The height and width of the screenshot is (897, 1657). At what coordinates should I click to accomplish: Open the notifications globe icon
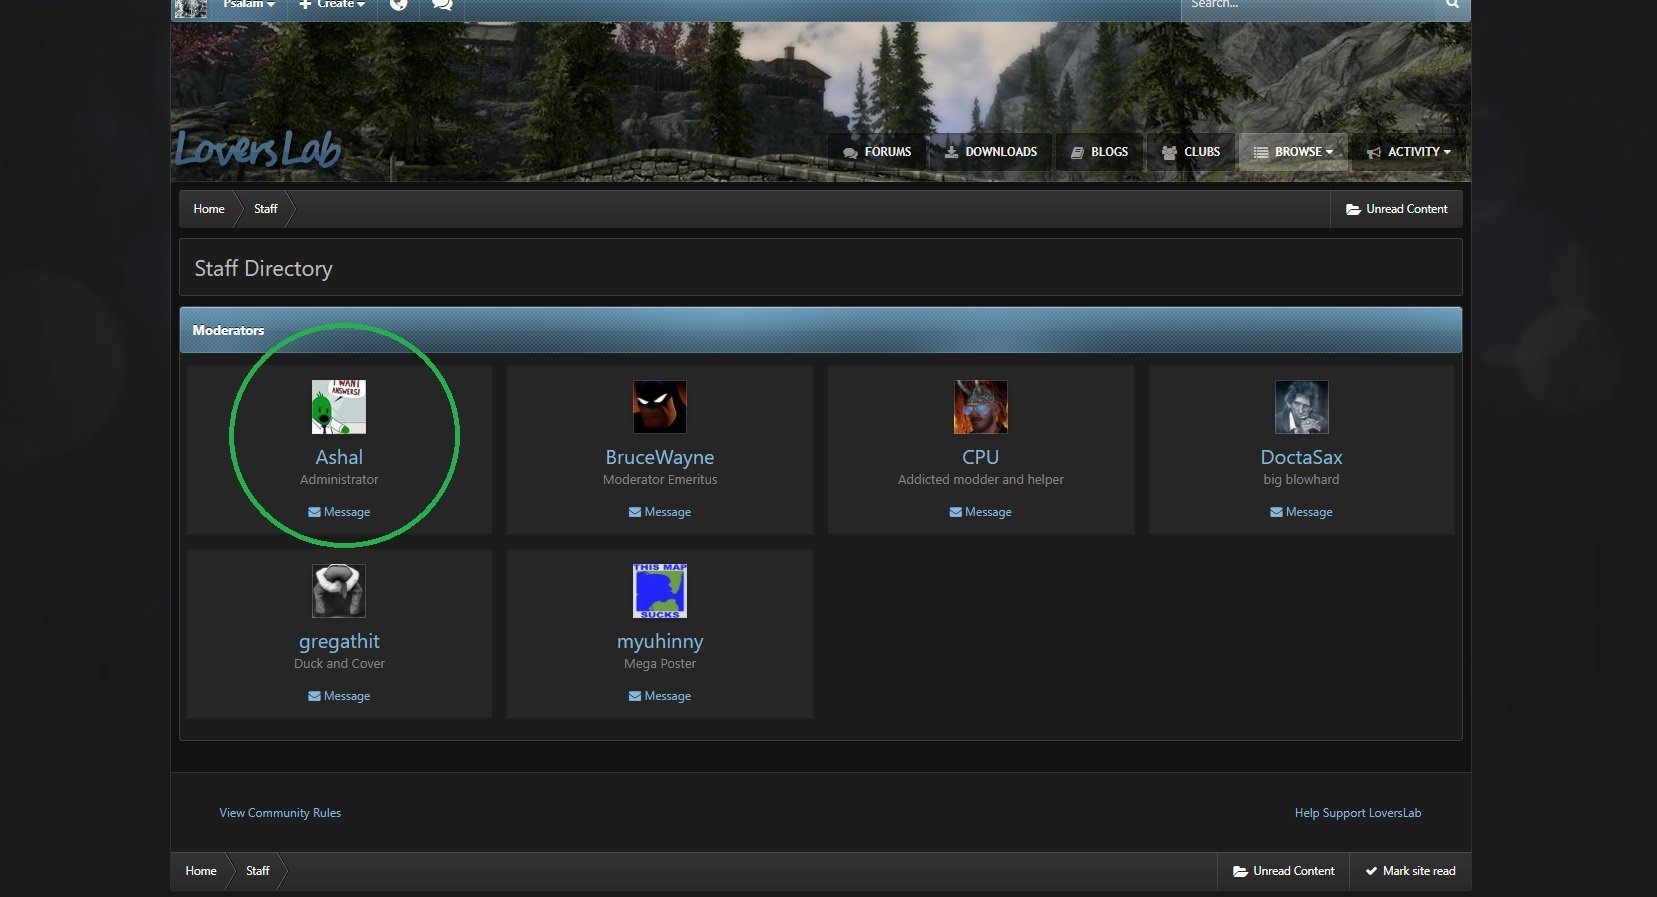[398, 5]
